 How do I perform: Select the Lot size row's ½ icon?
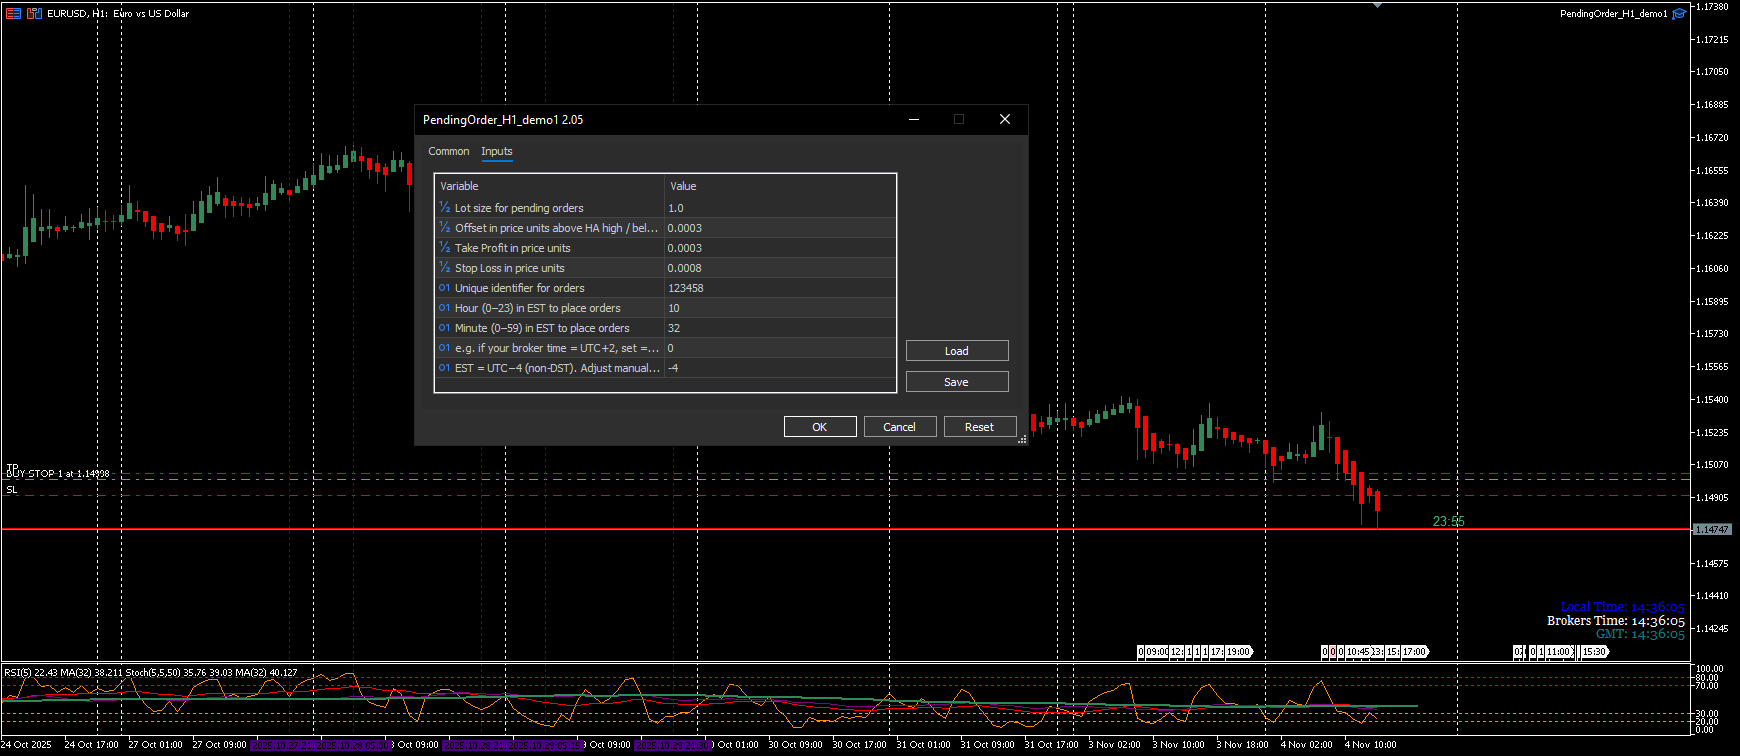[445, 208]
